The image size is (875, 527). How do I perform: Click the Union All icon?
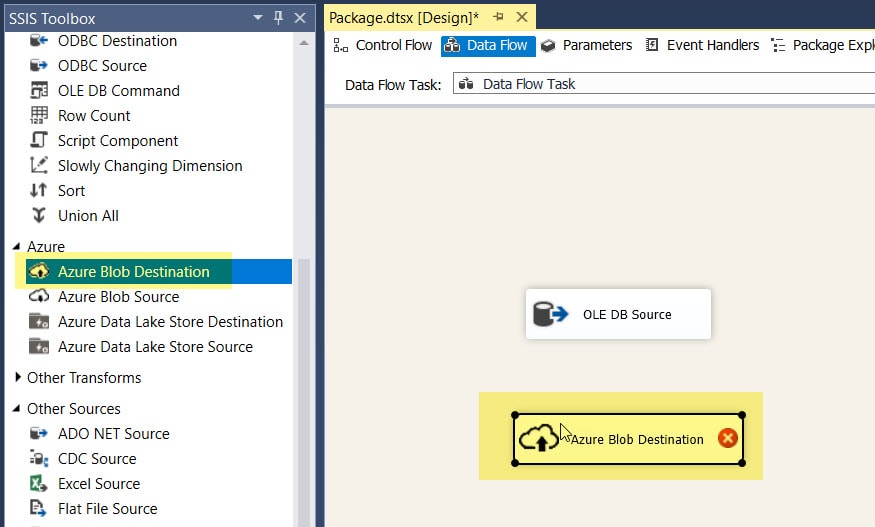(x=39, y=215)
